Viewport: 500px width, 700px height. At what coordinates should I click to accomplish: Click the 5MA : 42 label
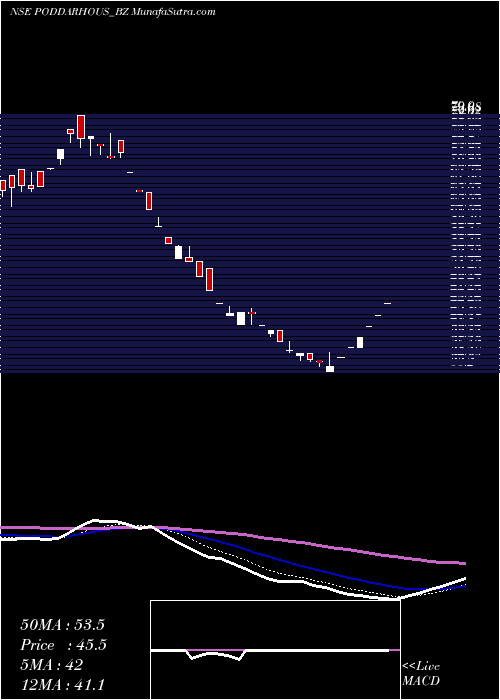coord(51,665)
